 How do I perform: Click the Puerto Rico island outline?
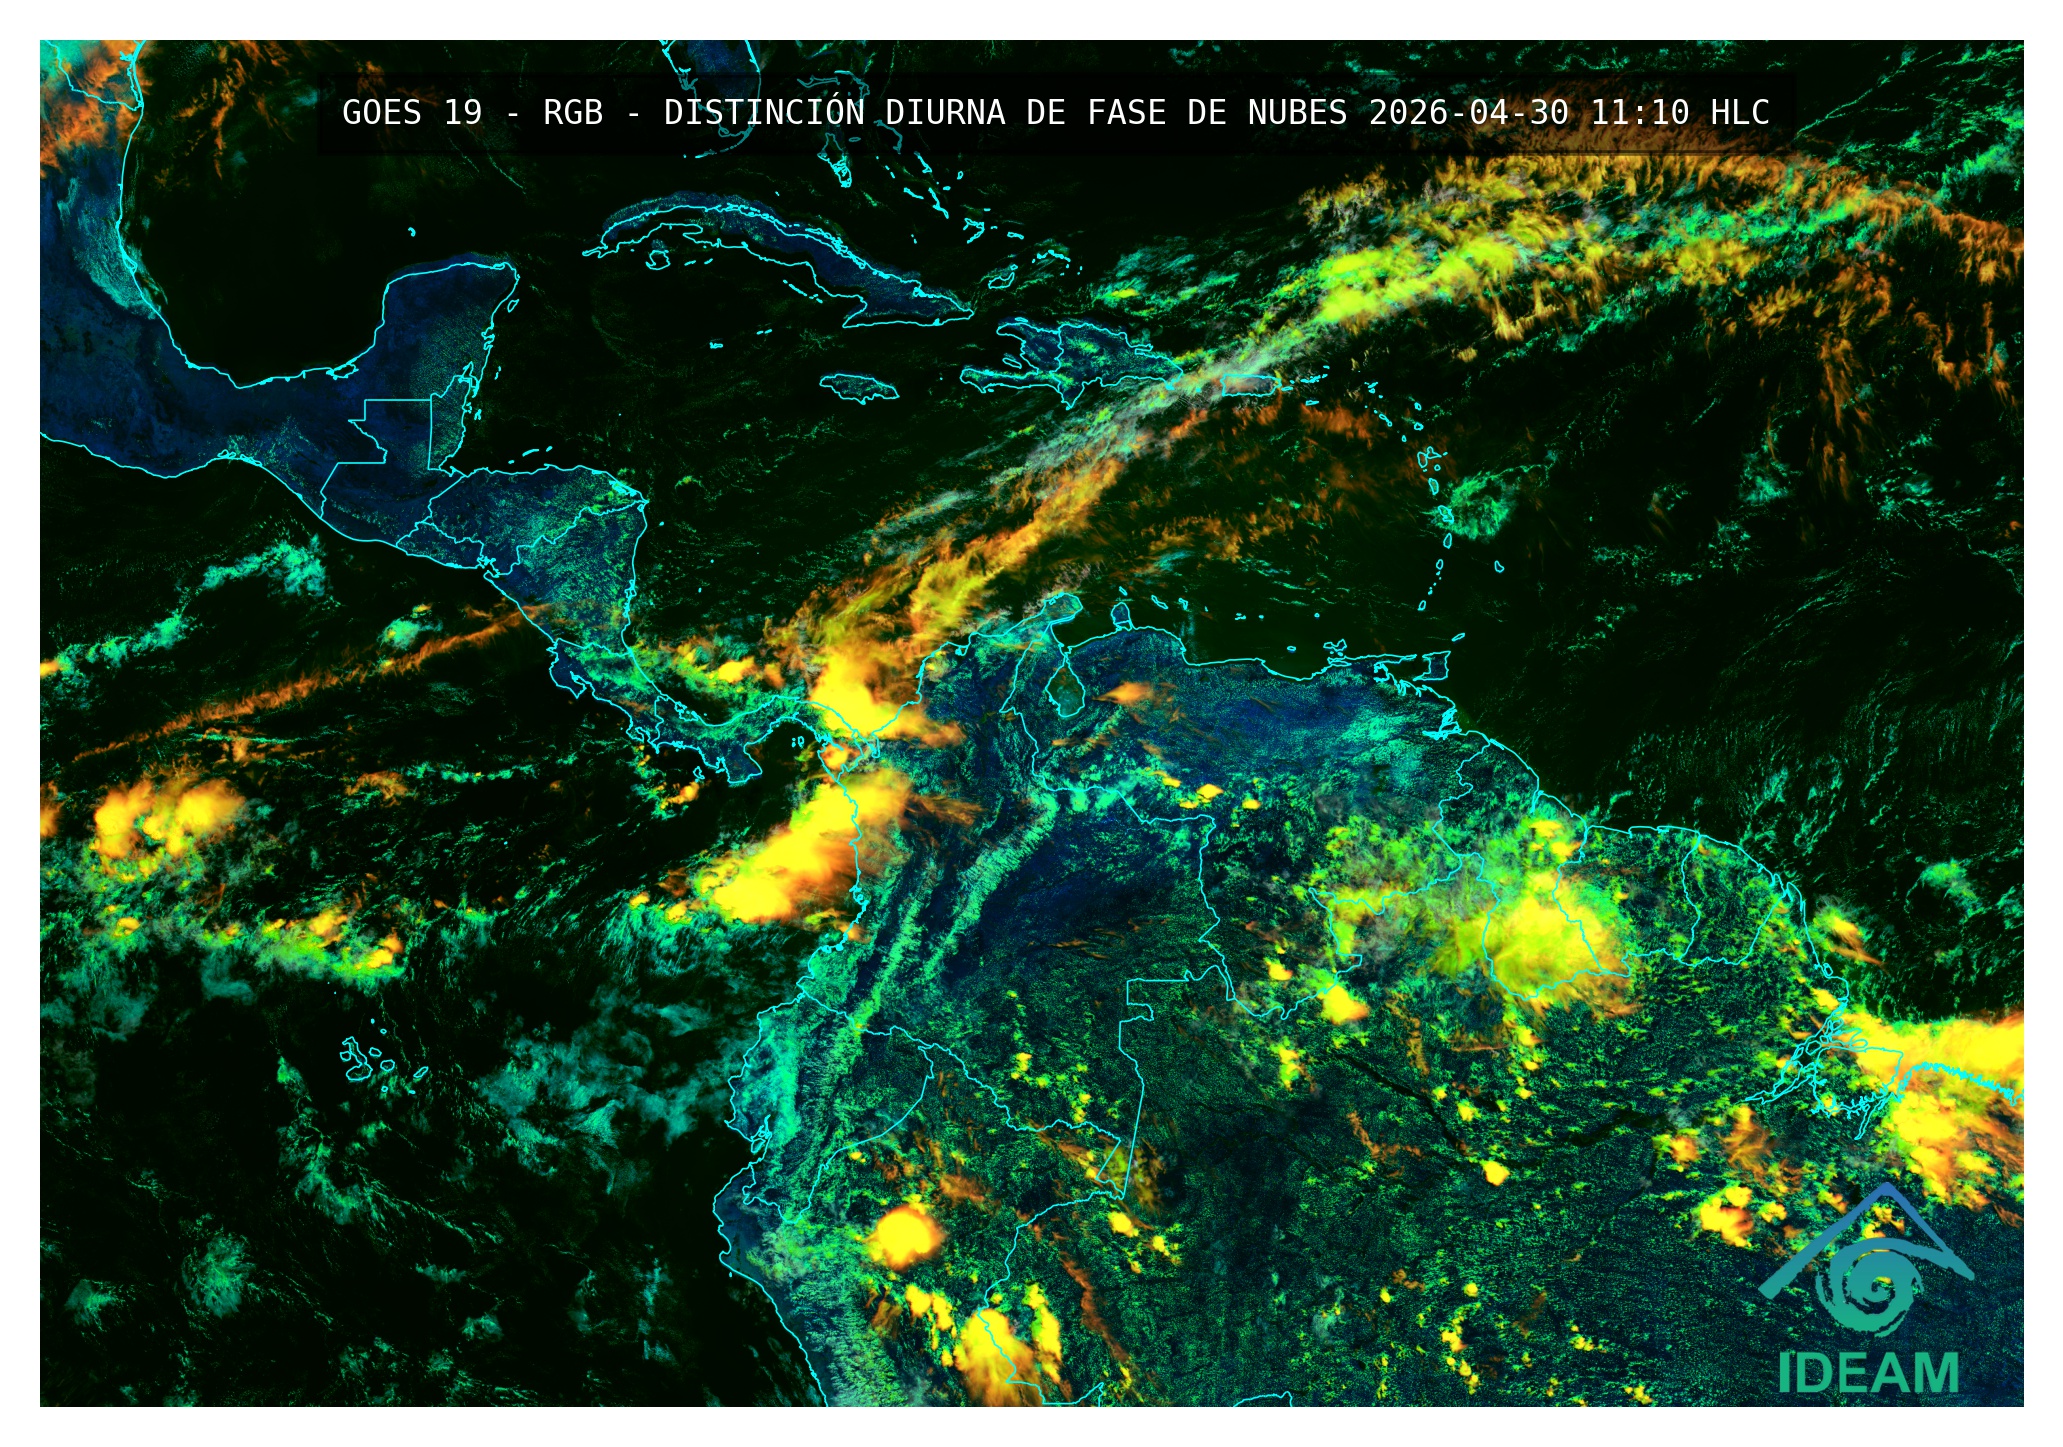coord(1250,385)
